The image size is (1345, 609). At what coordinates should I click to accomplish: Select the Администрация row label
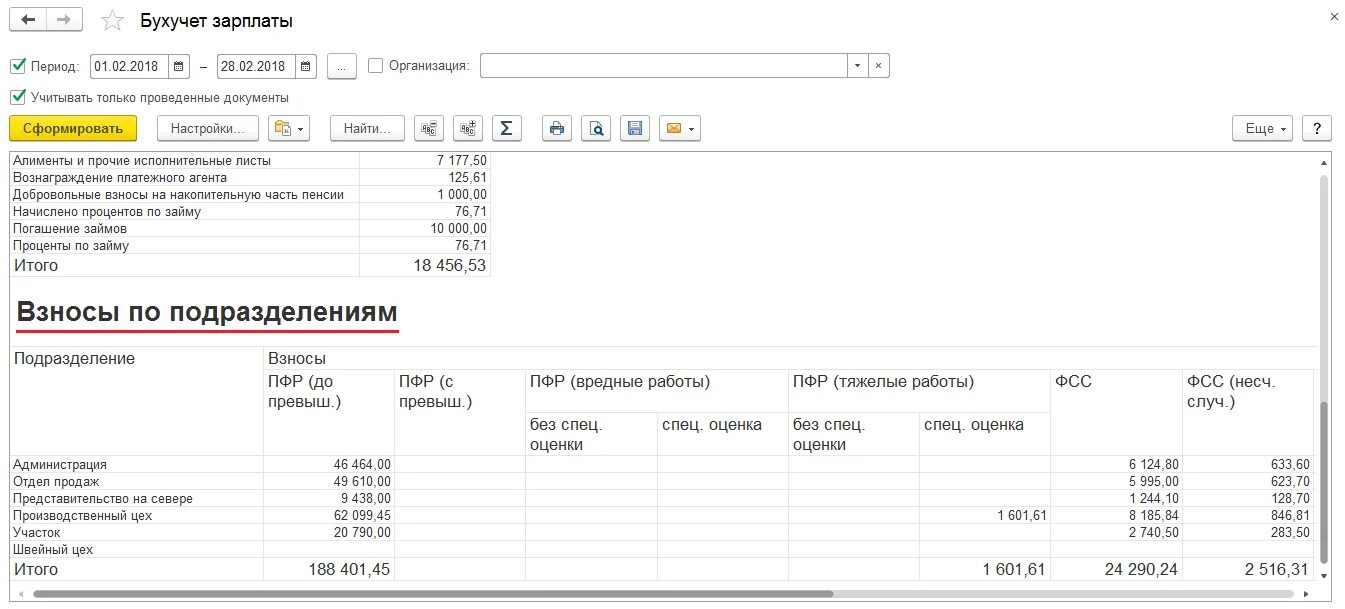click(x=60, y=464)
